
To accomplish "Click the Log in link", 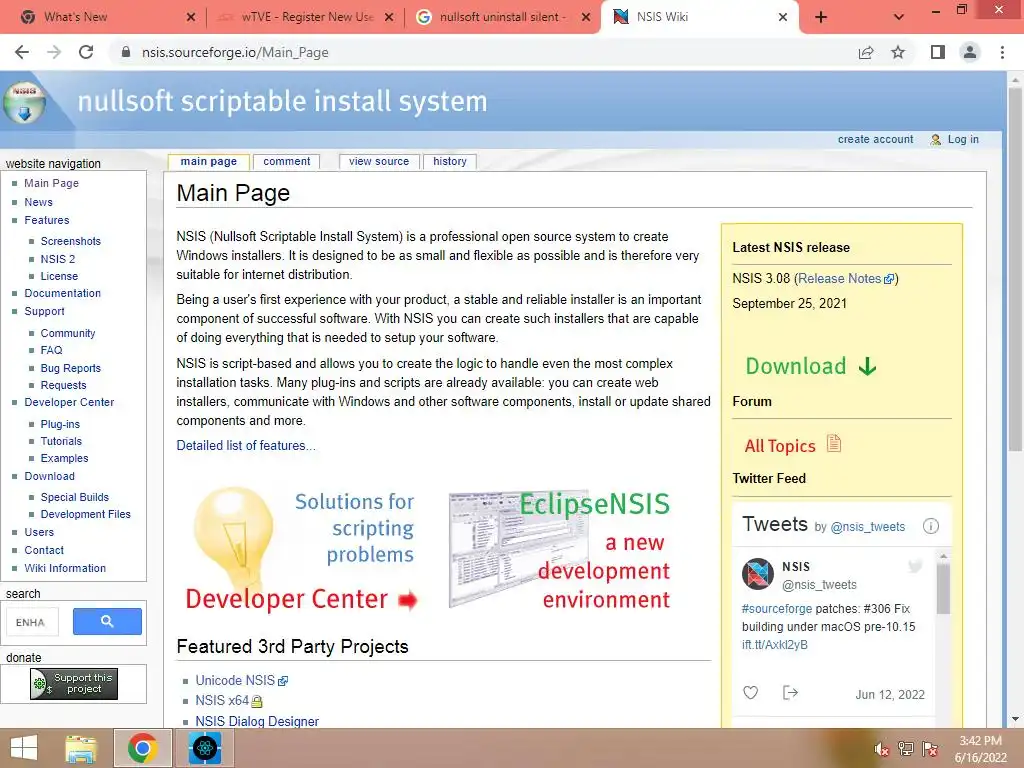I will click(x=963, y=139).
